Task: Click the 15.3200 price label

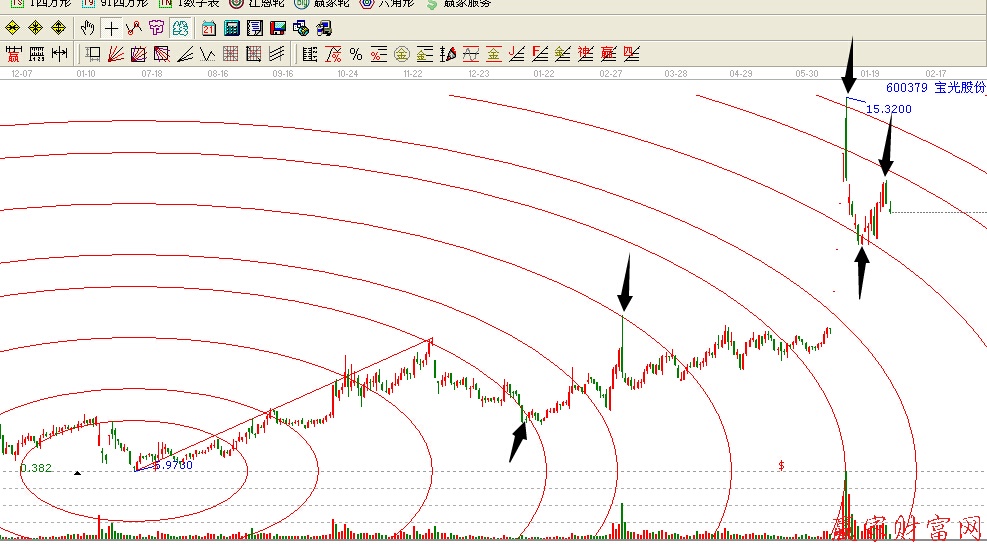Action: pyautogui.click(x=888, y=109)
